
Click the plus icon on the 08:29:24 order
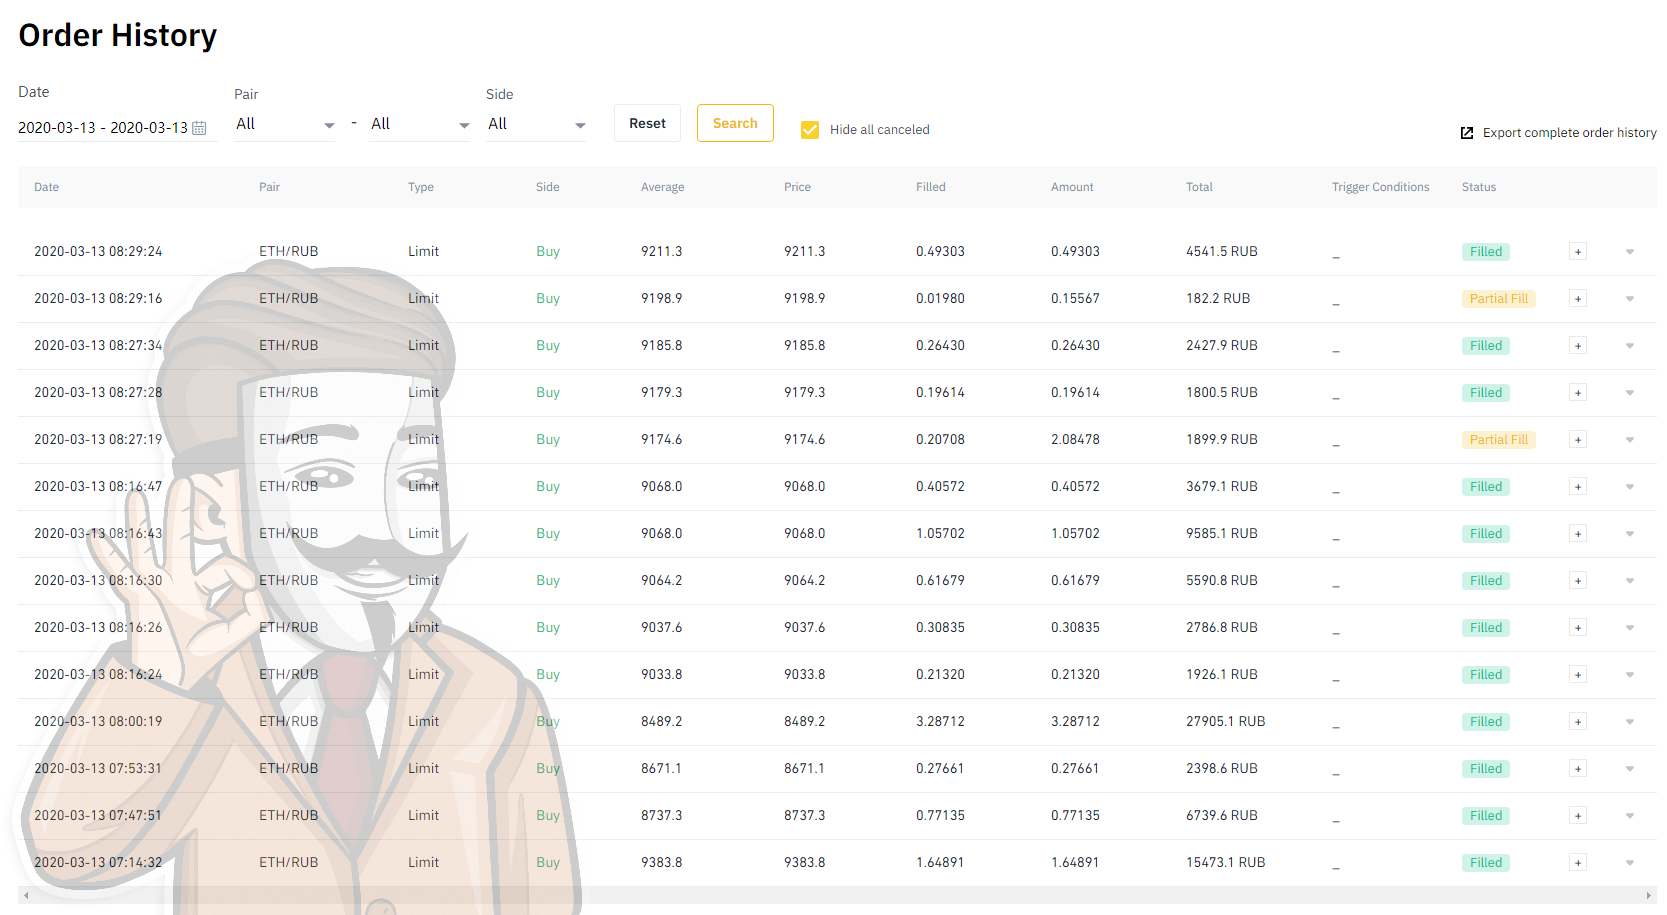tap(1578, 252)
